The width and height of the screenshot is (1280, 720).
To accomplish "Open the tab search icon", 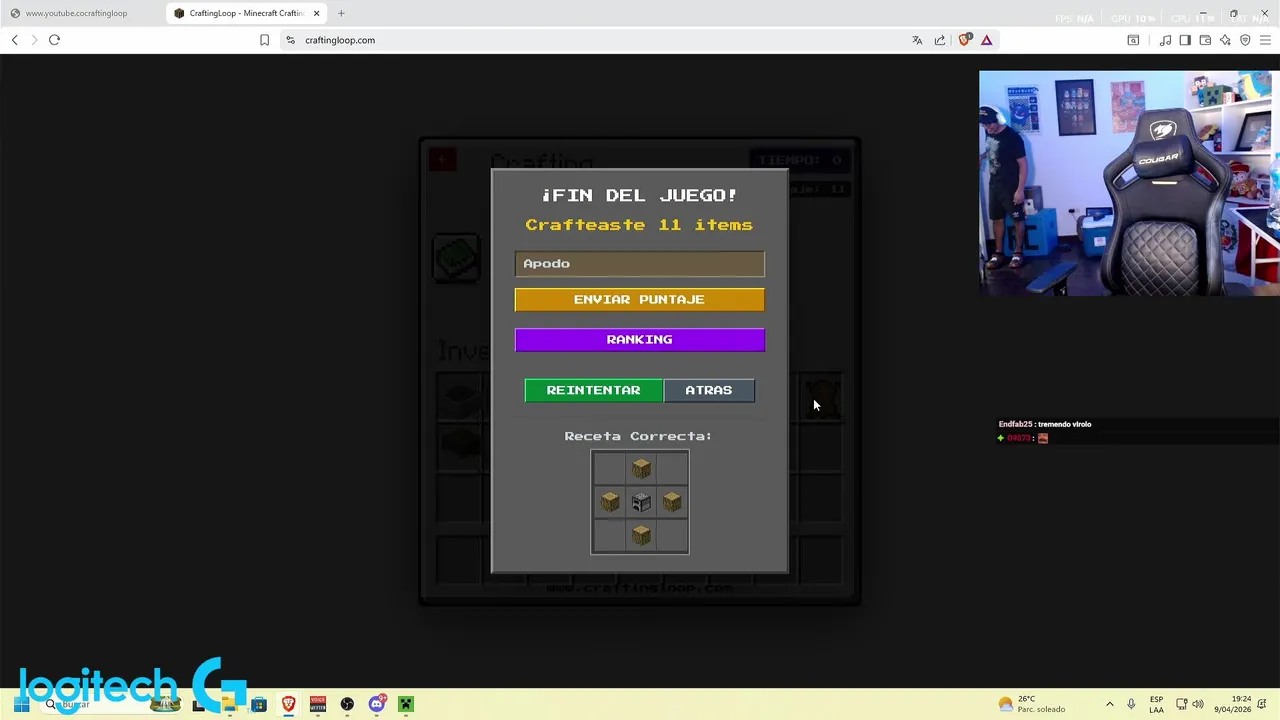I will coord(1133,40).
